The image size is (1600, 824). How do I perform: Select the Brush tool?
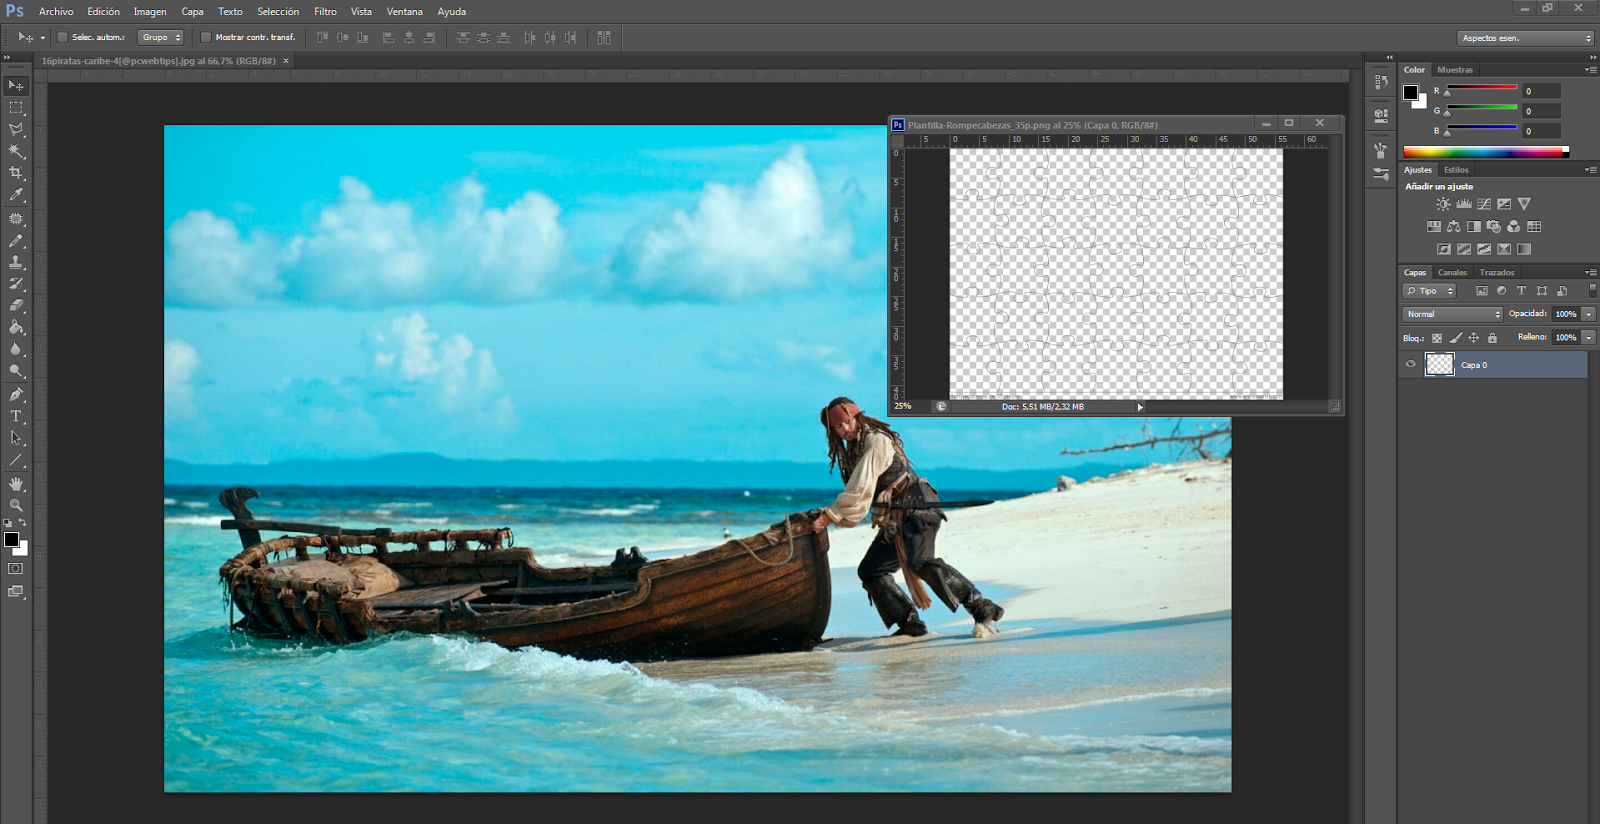pos(16,241)
